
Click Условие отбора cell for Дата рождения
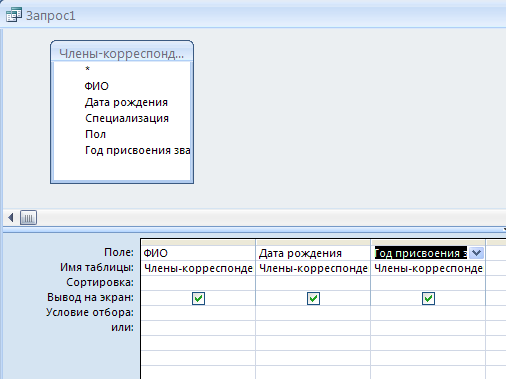313,313
